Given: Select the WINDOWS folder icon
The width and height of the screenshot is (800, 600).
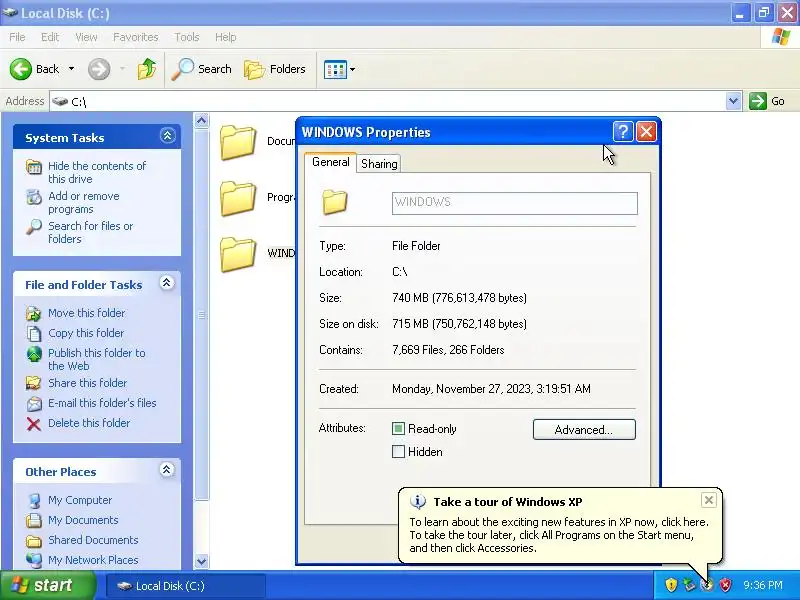Looking at the screenshot, I should pos(238,254).
